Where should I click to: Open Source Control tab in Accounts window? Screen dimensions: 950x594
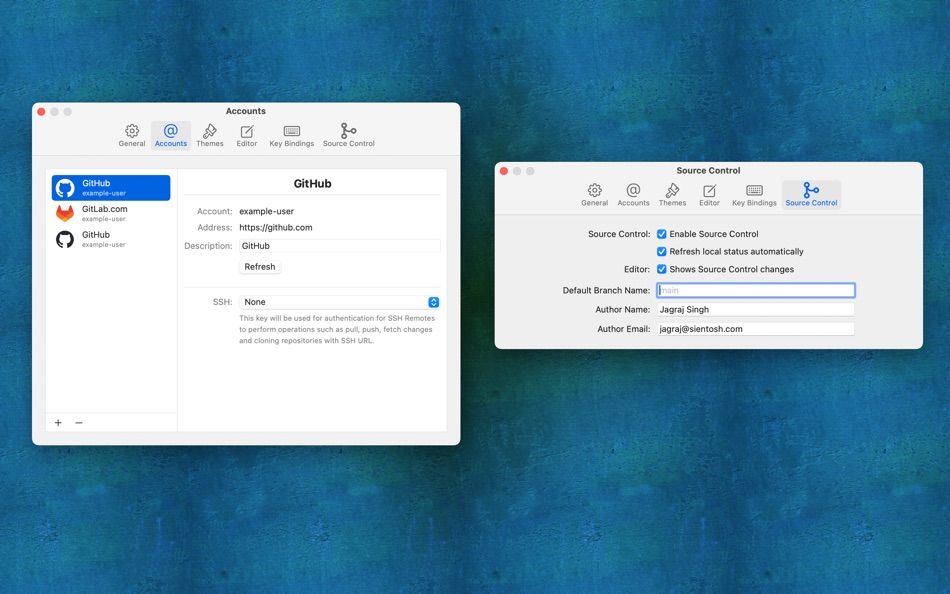tap(348, 136)
